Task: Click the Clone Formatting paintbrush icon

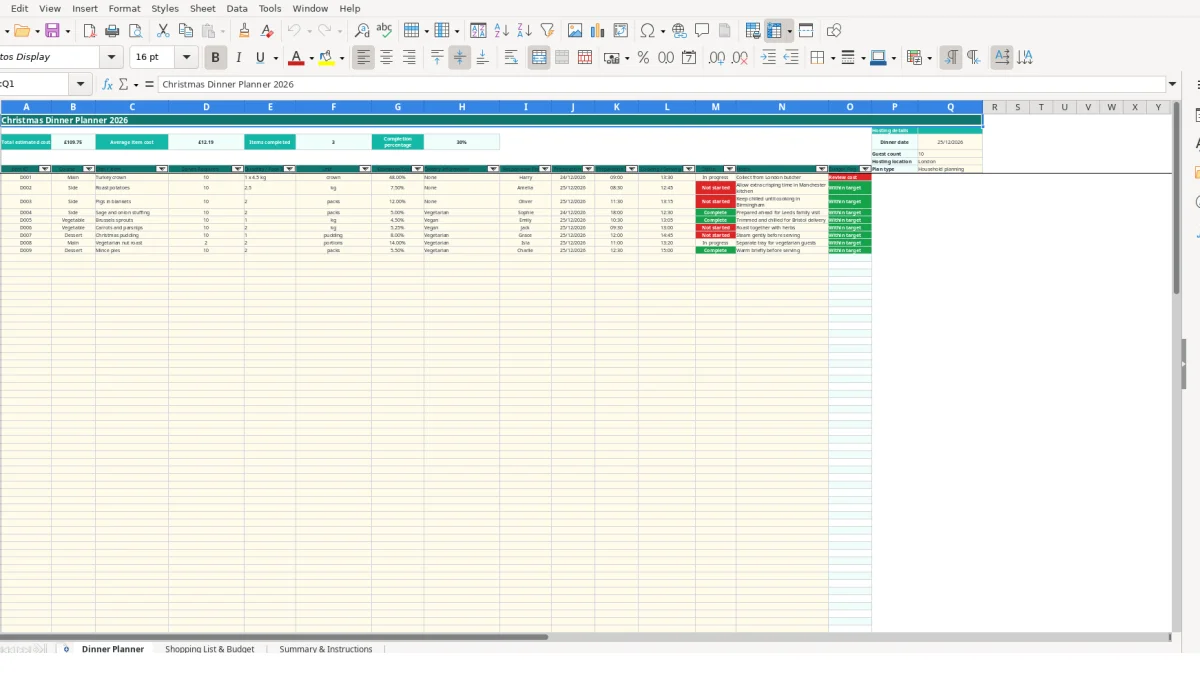Action: point(244,31)
